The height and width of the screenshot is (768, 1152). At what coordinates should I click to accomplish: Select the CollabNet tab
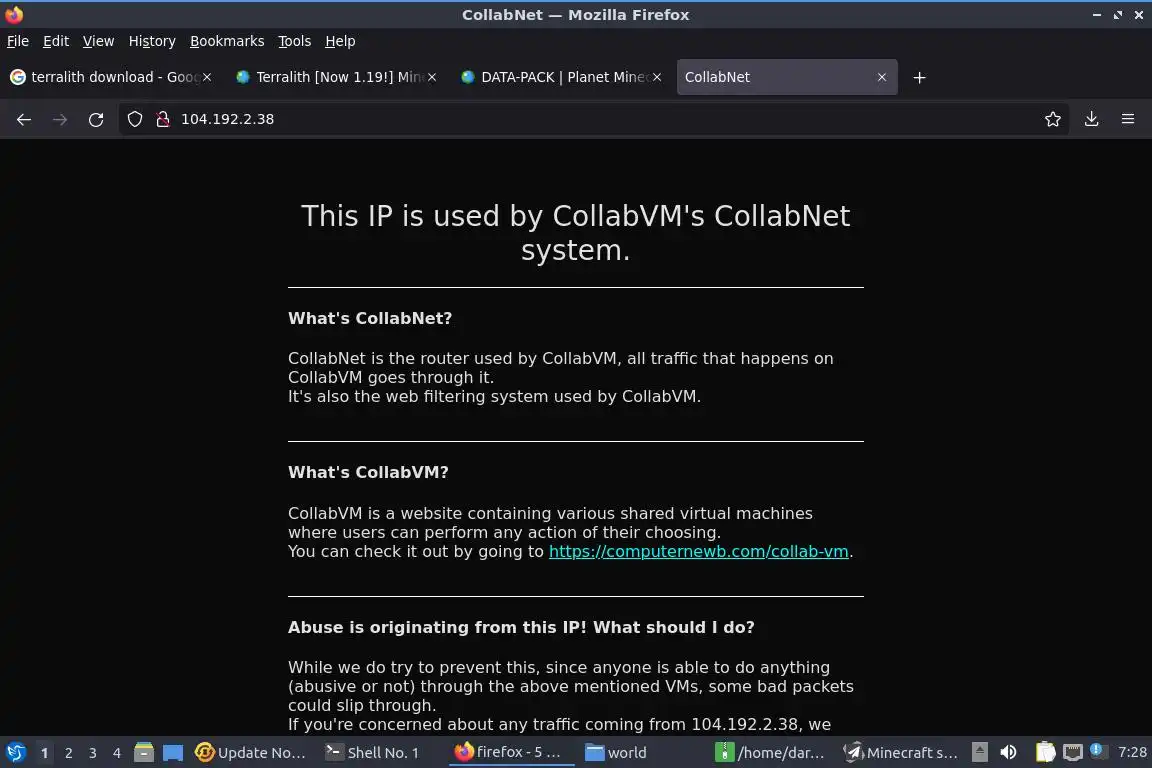click(786, 77)
